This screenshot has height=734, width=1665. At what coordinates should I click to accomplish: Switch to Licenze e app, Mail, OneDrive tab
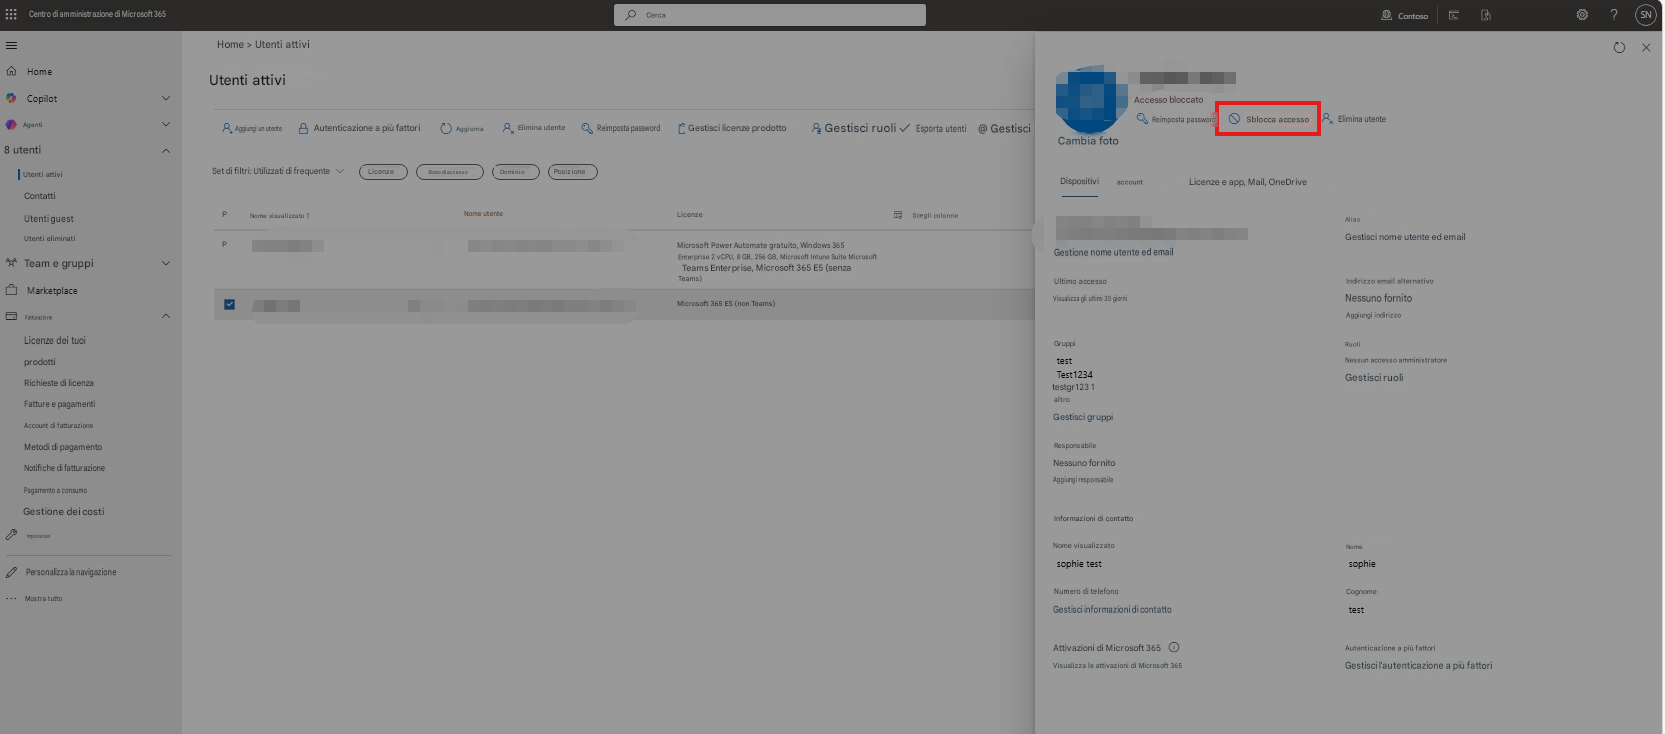point(1247,182)
